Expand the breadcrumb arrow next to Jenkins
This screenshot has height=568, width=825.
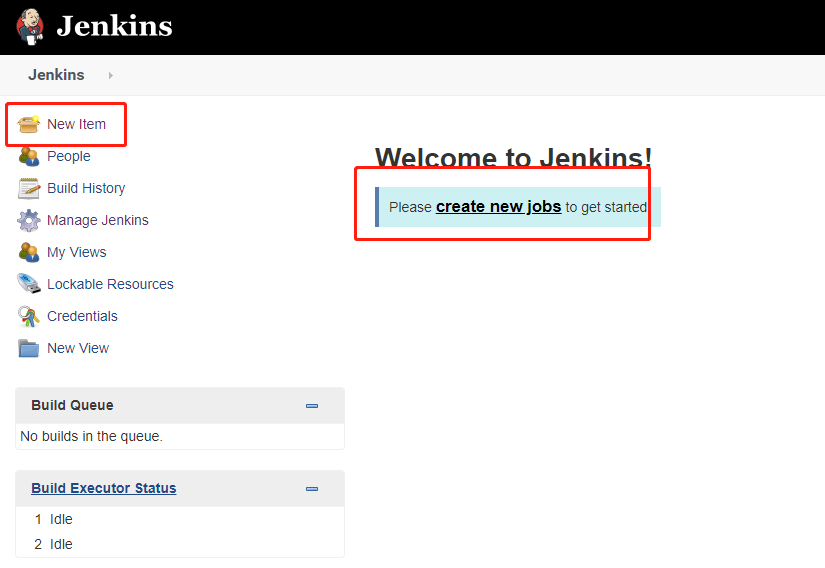tap(110, 76)
